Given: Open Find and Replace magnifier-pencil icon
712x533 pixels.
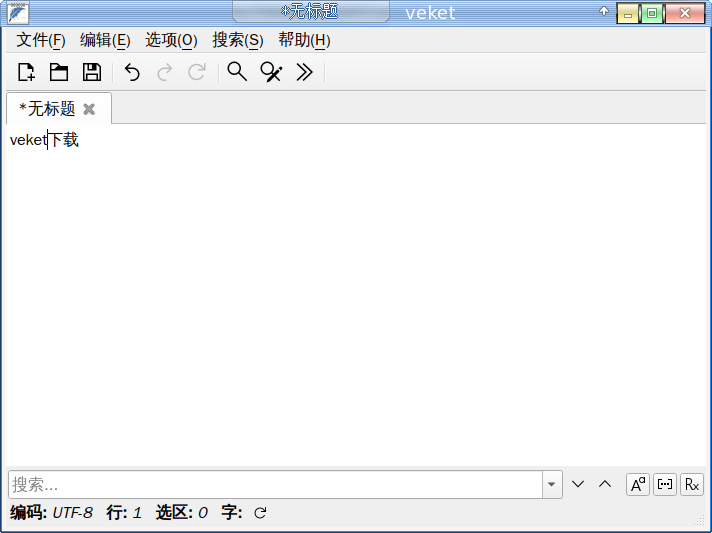Looking at the screenshot, I should 271,72.
